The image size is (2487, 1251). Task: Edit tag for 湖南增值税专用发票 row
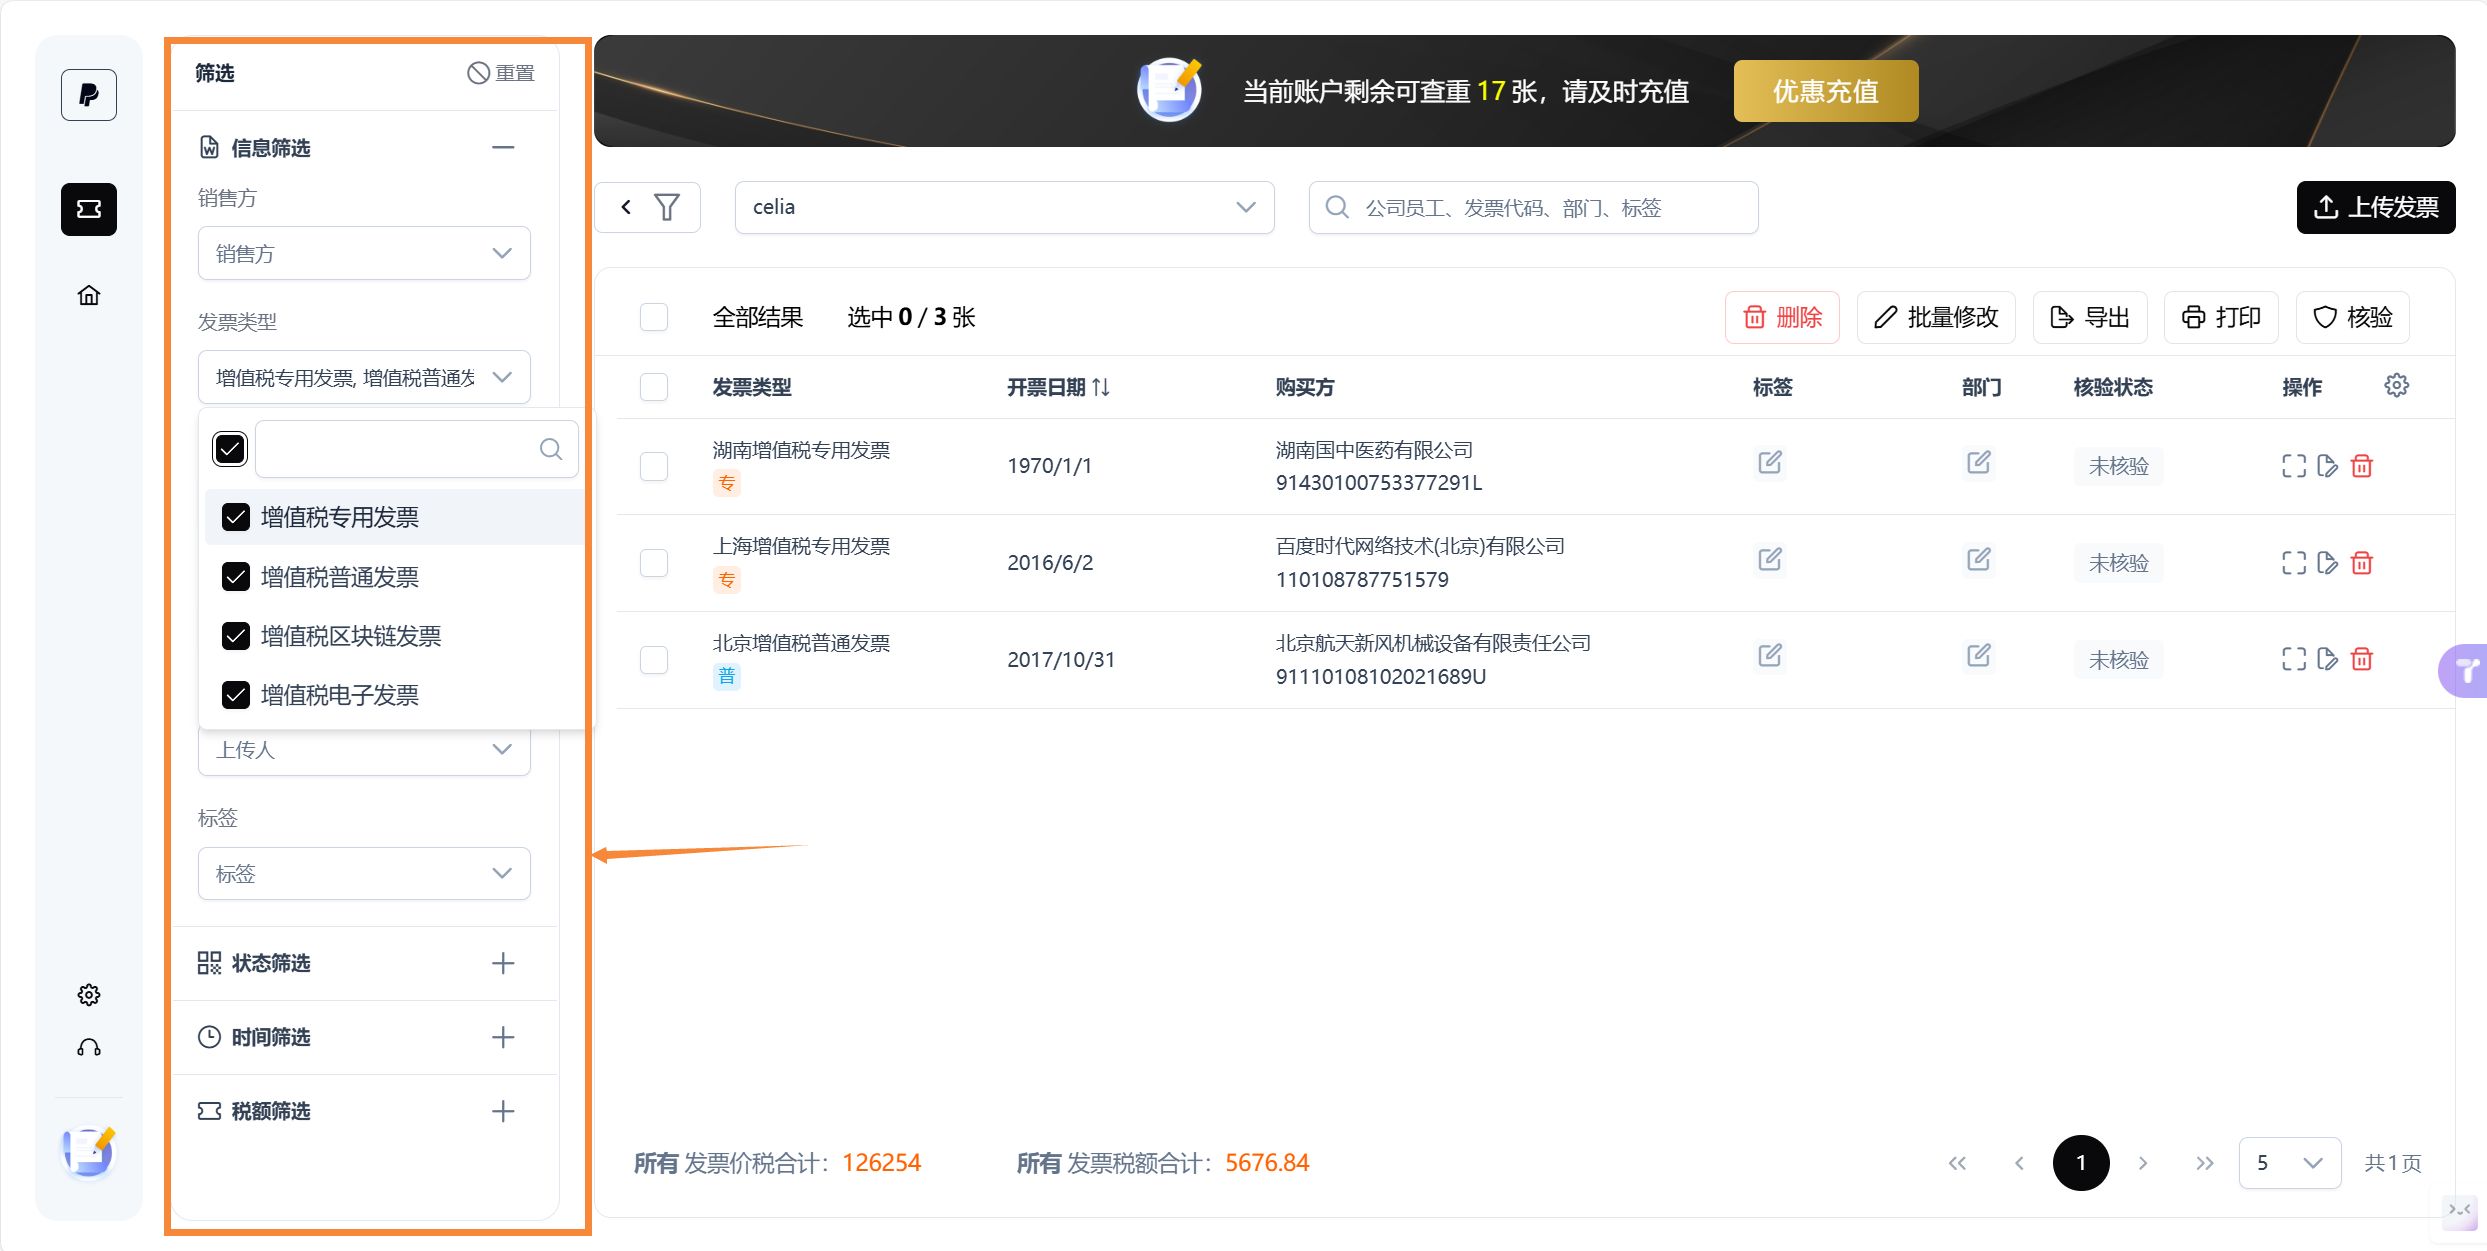tap(1770, 463)
